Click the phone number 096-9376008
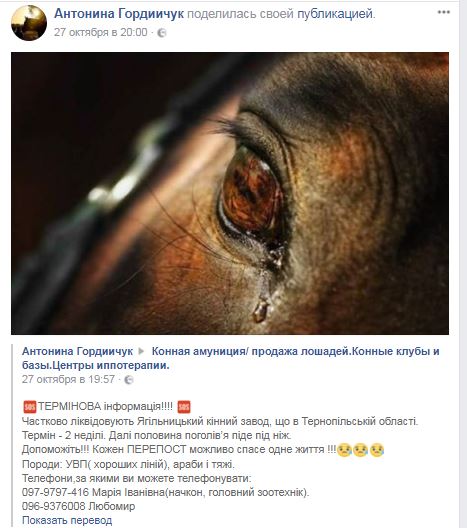Viewport: 467px width, 528px height. click(x=54, y=506)
